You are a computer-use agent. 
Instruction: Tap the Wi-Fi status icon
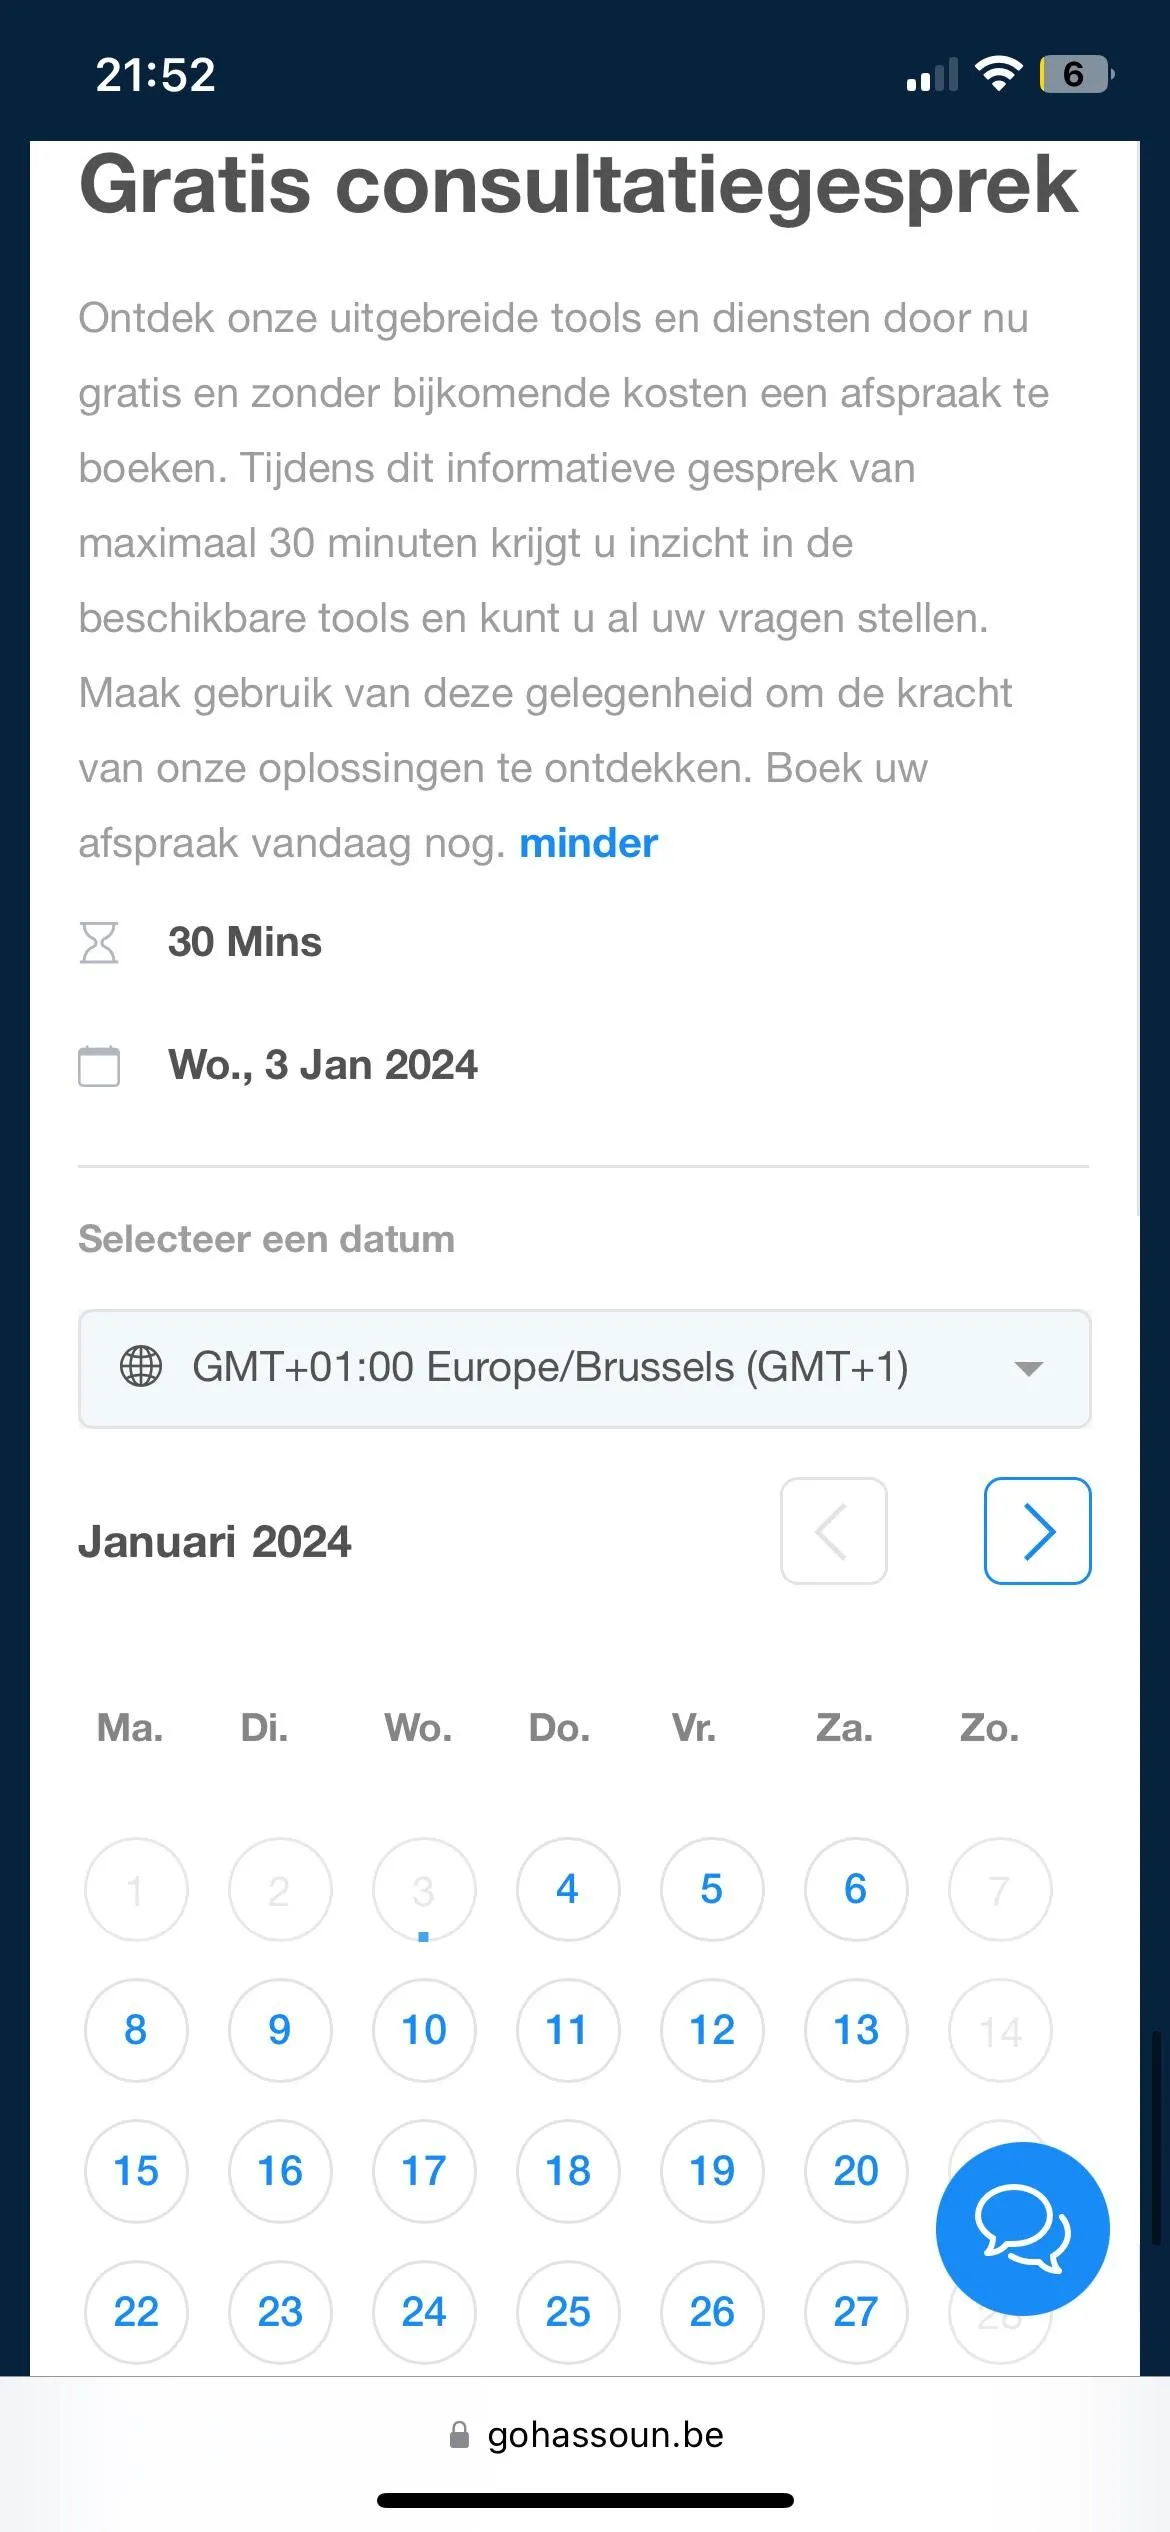tap(997, 74)
